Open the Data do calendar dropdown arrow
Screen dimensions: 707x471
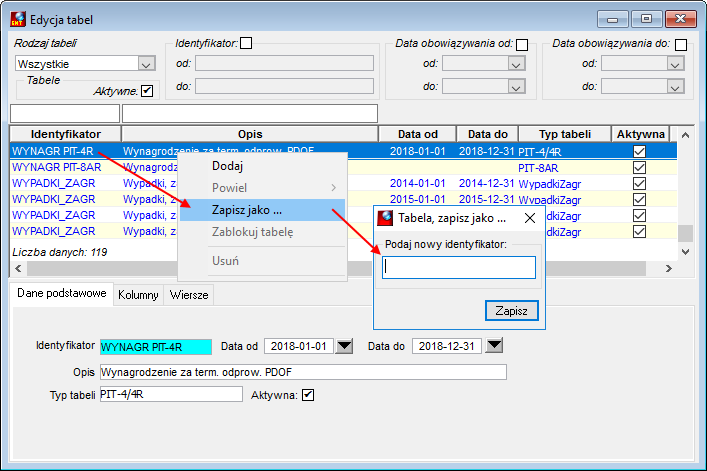pyautogui.click(x=494, y=346)
